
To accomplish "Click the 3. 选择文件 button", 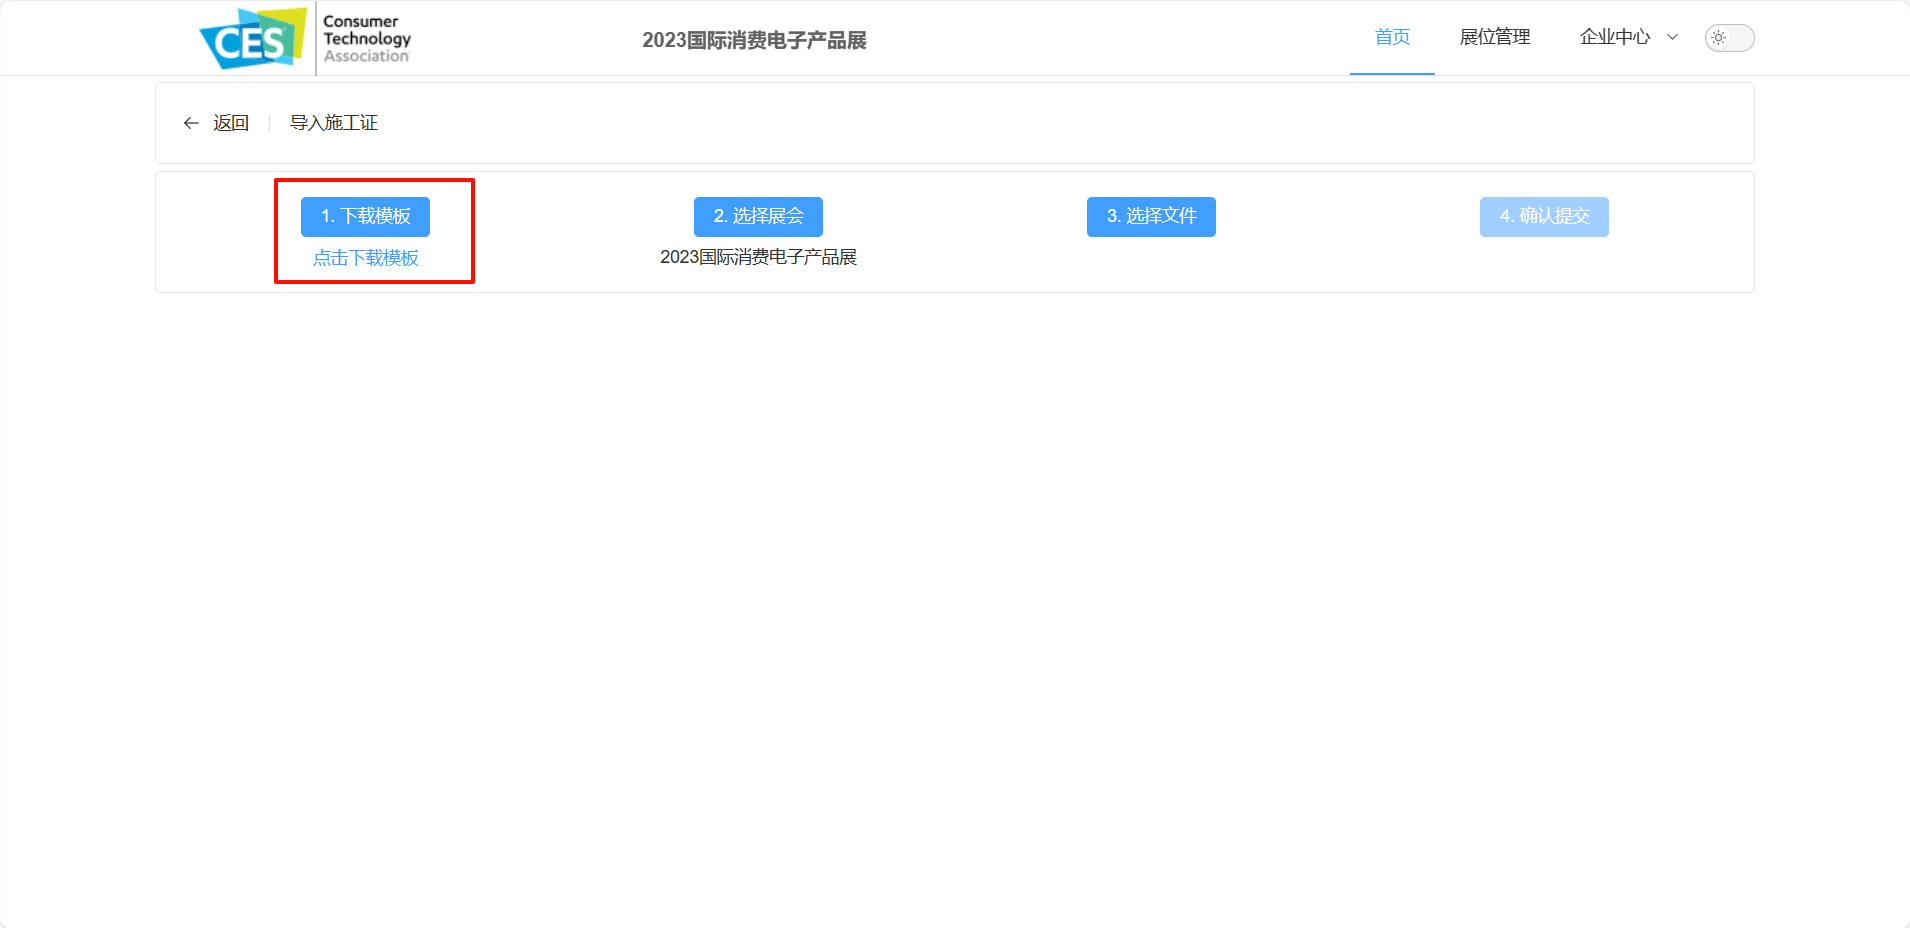I will coord(1151,216).
